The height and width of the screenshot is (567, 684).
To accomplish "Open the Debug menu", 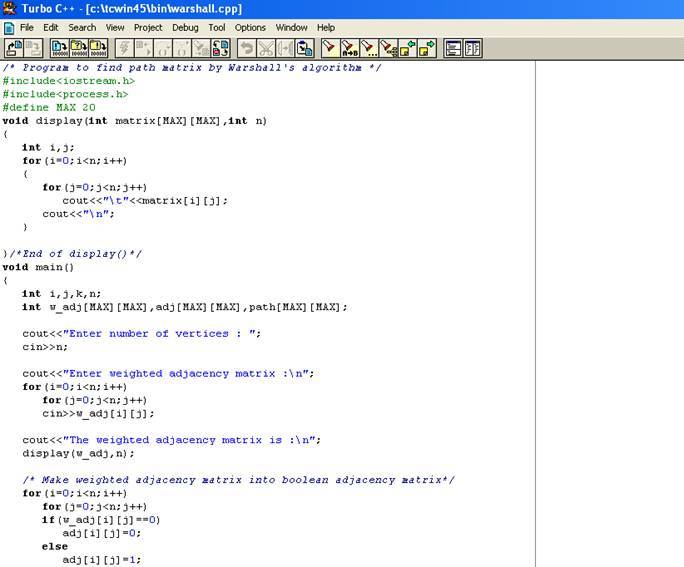I will coord(185,27).
